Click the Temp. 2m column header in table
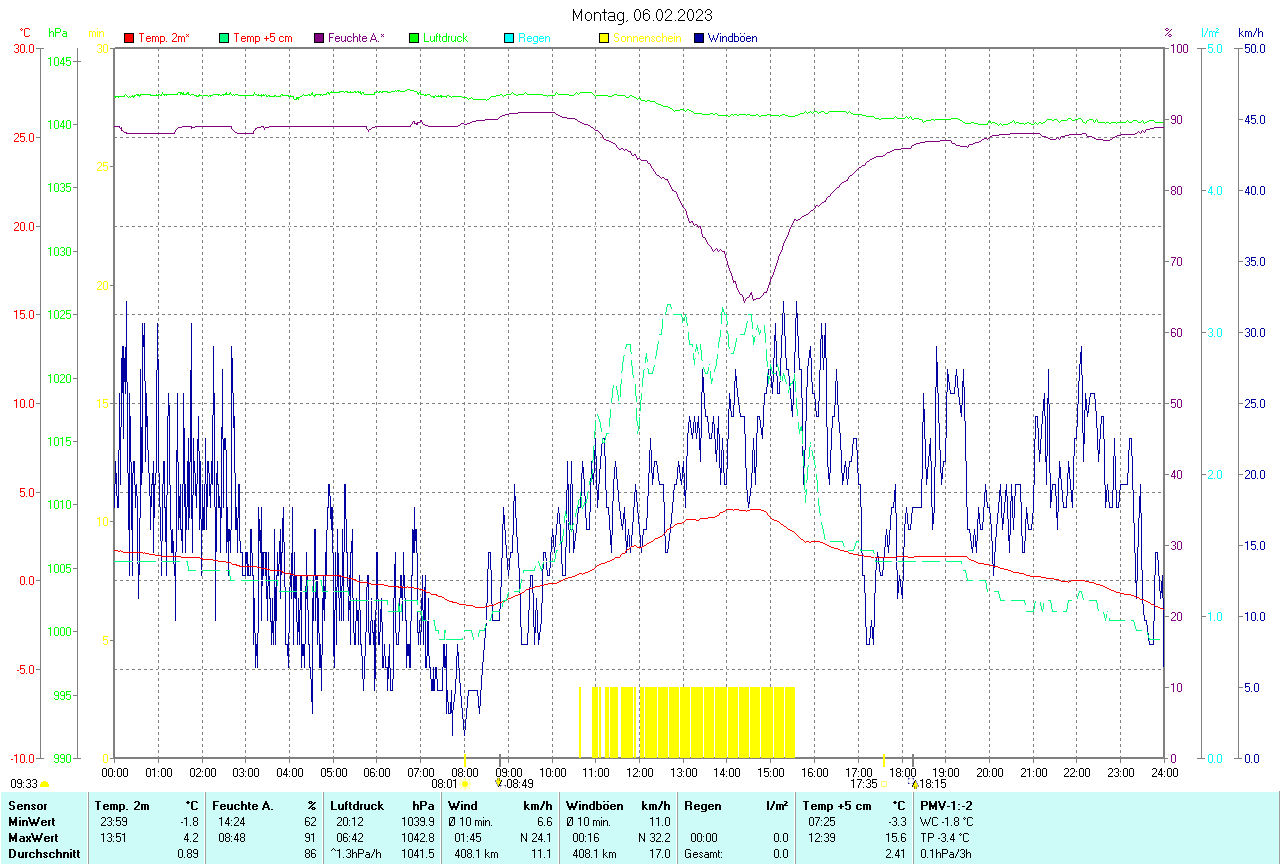Screen dimensions: 1280x864 coord(122,805)
